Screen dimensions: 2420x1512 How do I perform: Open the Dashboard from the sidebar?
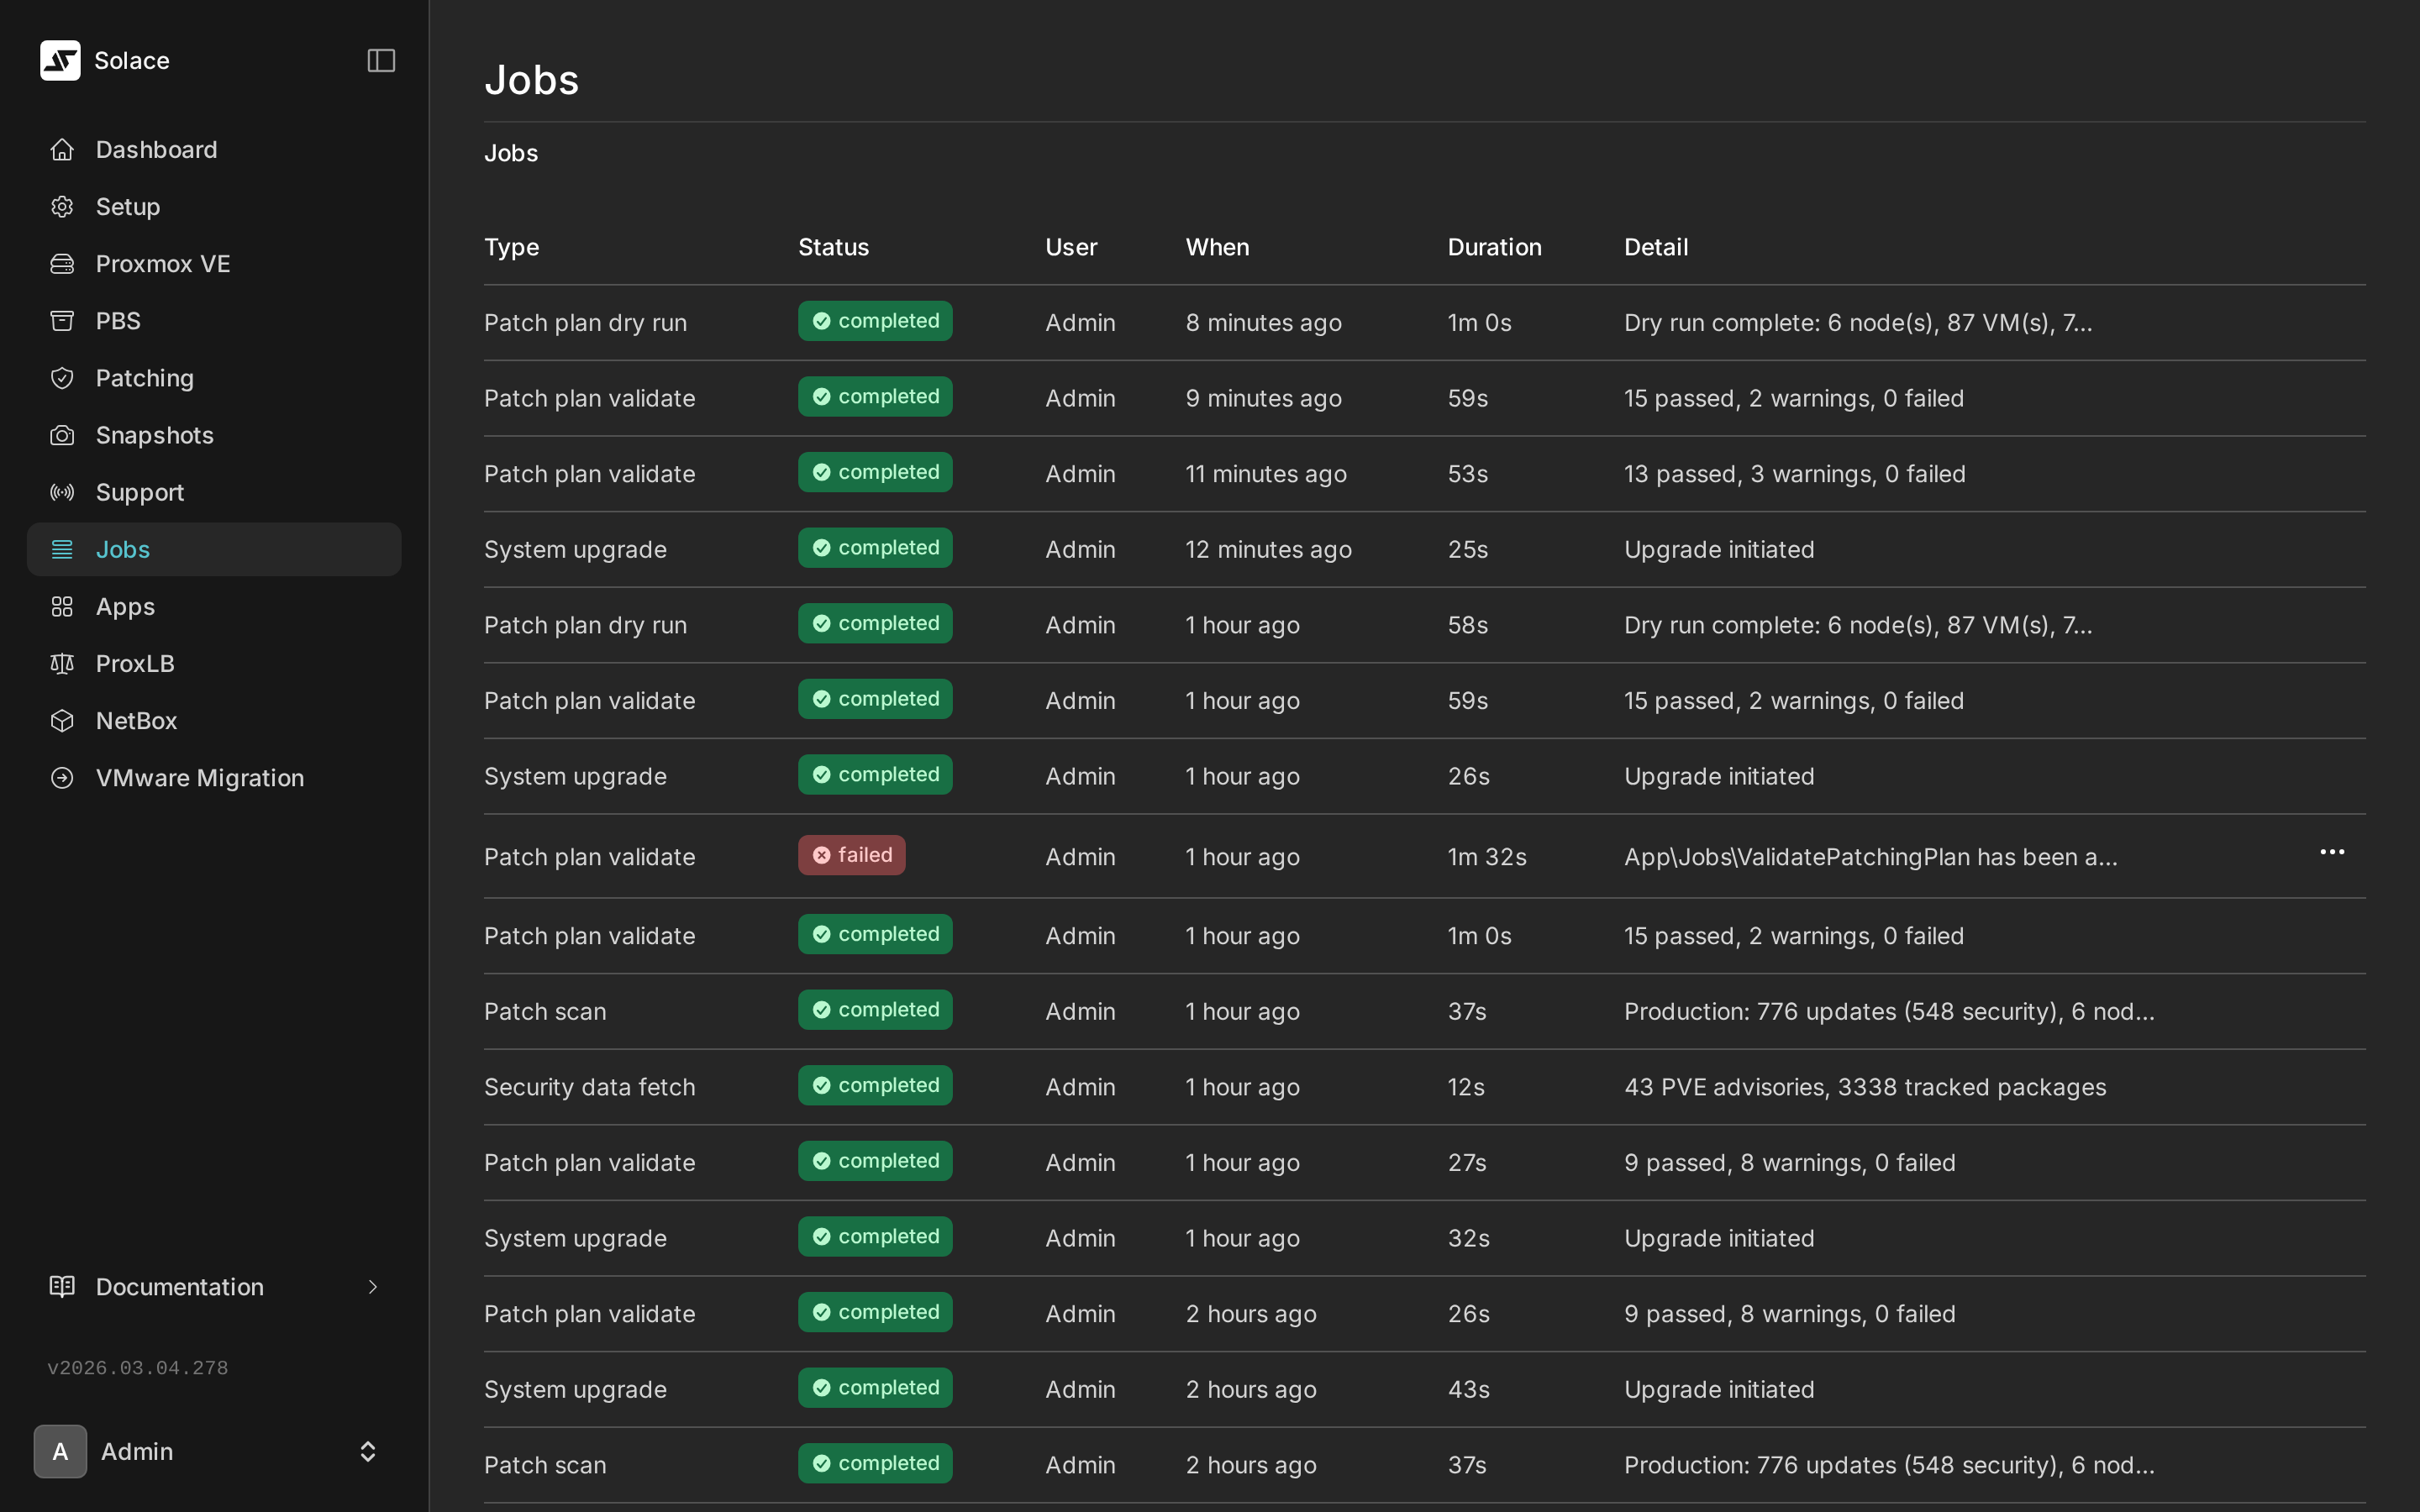[x=156, y=149]
